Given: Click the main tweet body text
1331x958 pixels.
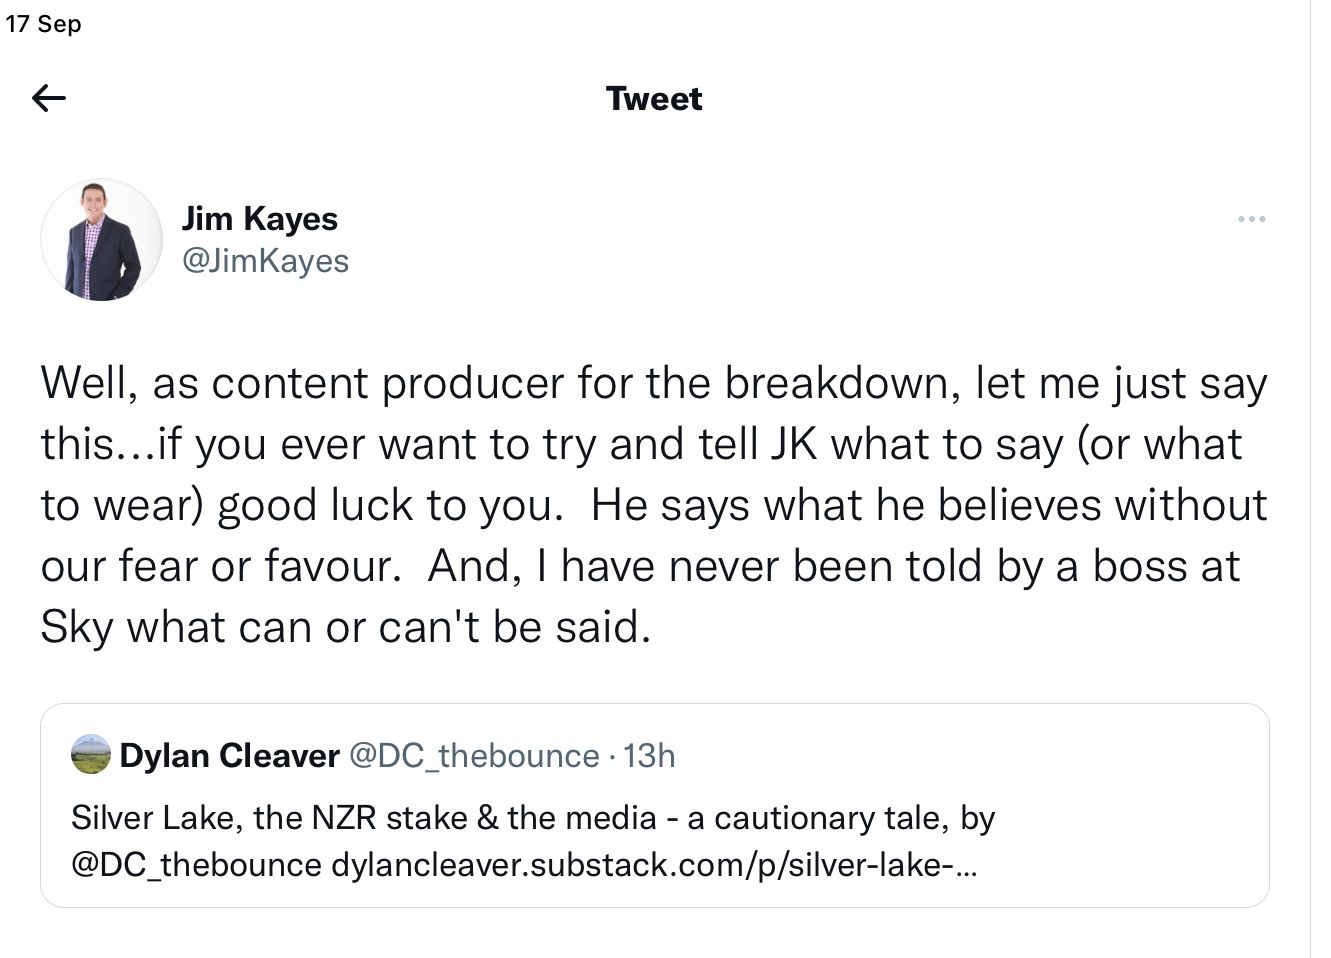Looking at the screenshot, I should tap(654, 505).
